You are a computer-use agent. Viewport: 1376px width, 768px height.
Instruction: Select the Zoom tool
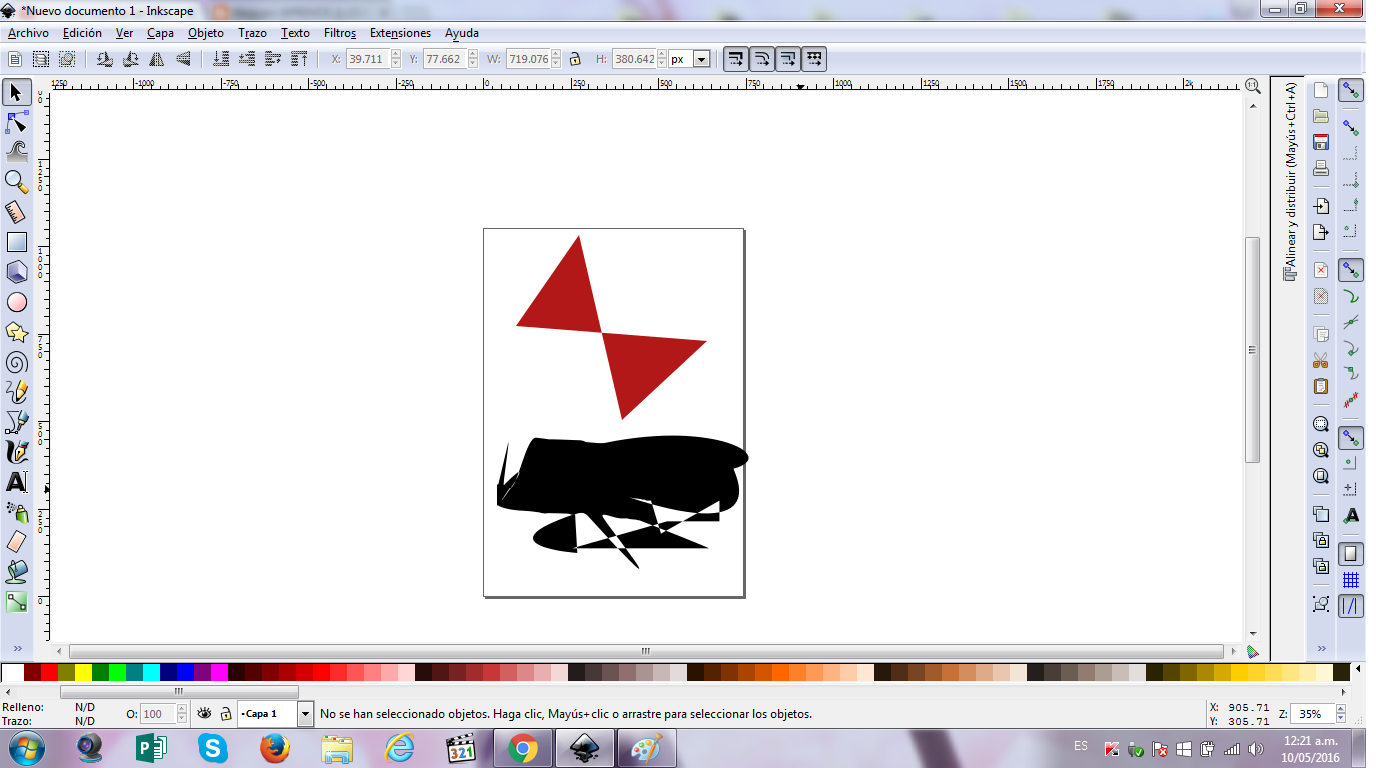(16, 180)
